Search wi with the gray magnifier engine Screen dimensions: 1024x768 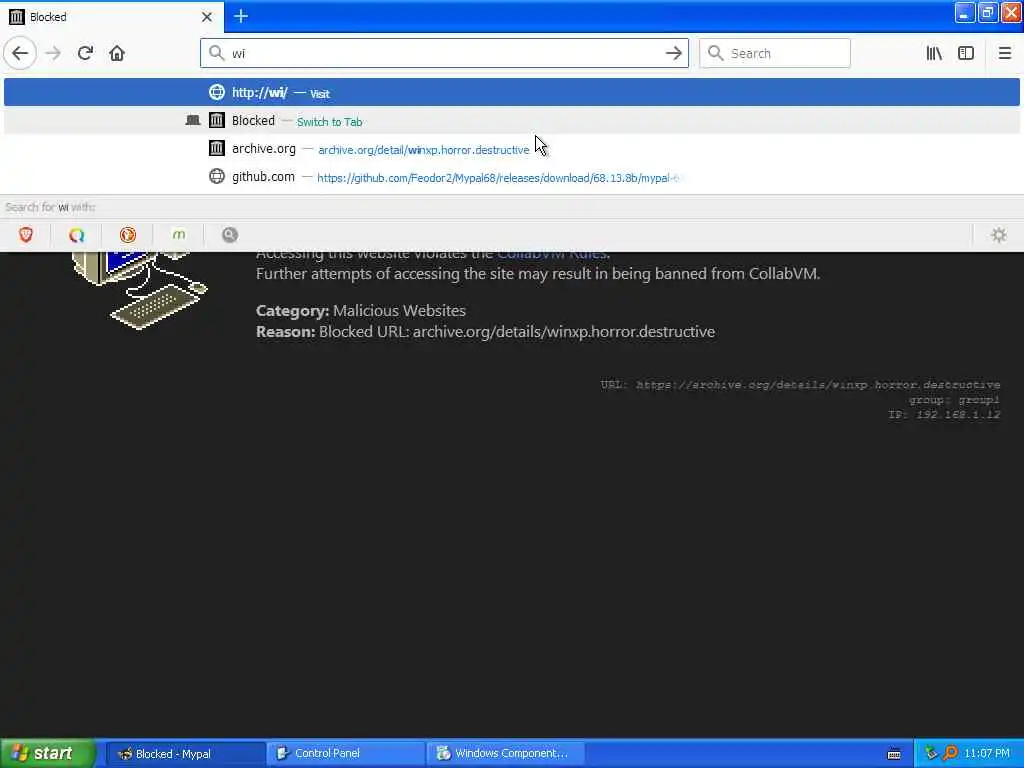point(229,234)
